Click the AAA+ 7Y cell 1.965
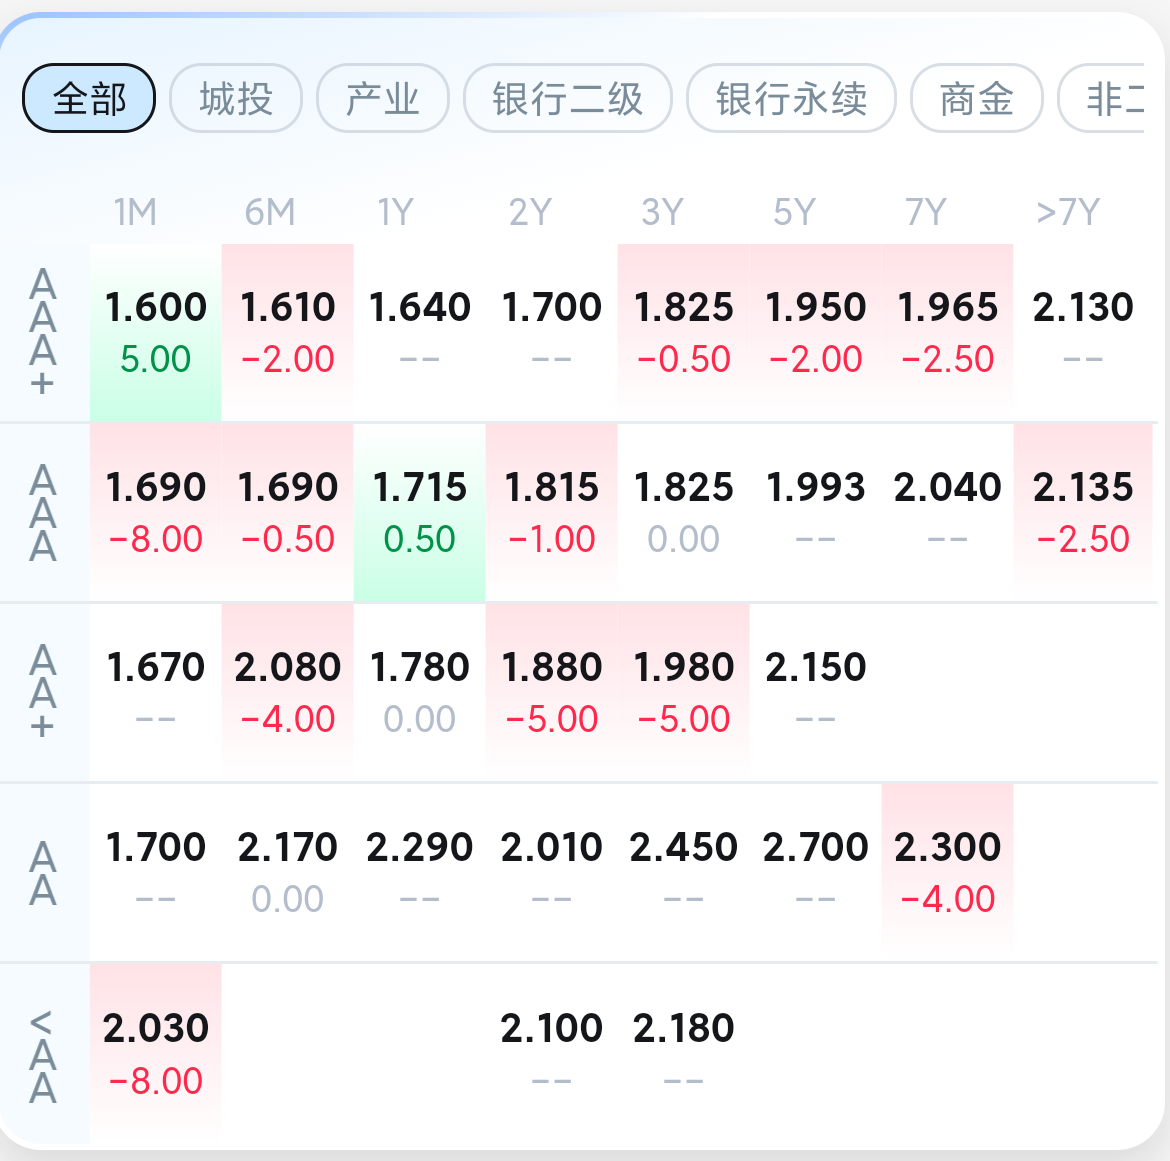This screenshot has width=1170, height=1161. pyautogui.click(x=948, y=333)
